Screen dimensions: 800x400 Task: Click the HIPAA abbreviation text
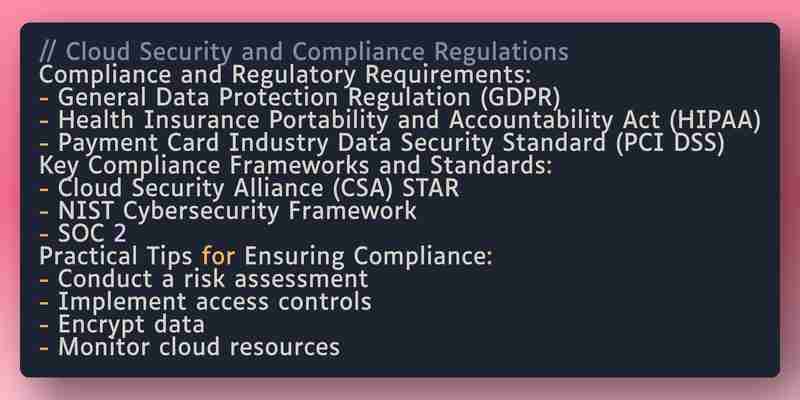pyautogui.click(x=715, y=120)
